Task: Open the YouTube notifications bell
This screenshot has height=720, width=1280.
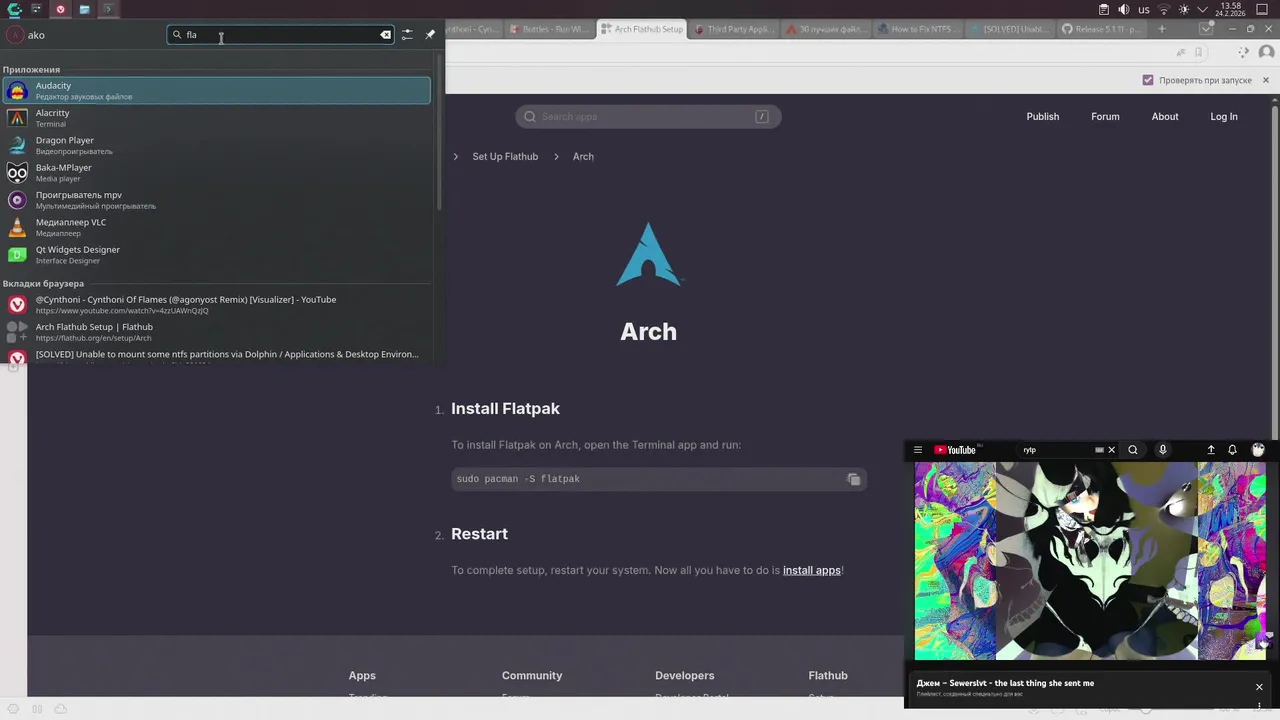Action: pos(1232,450)
